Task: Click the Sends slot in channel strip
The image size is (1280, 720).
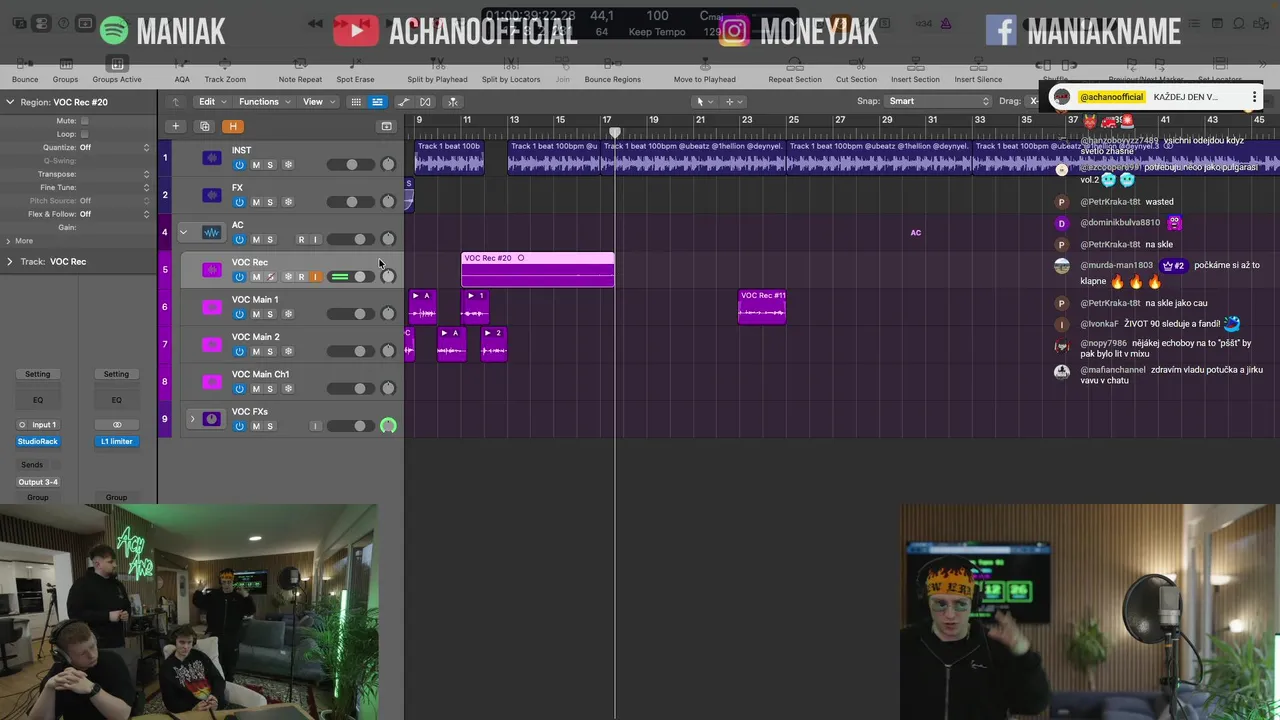Action: (x=32, y=465)
